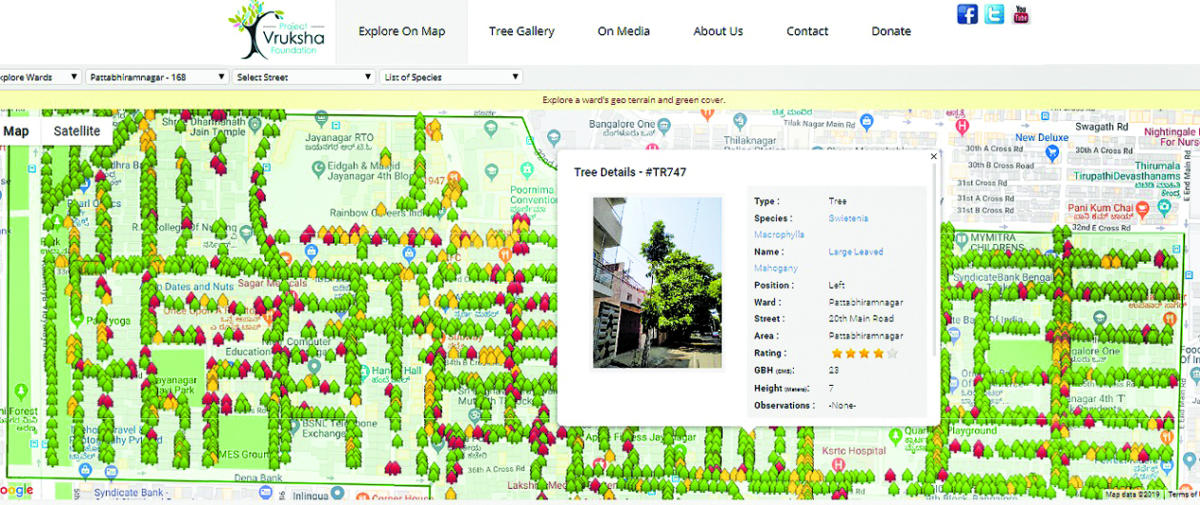Close the Tree Details popup
The image size is (1200, 505).
point(934,156)
